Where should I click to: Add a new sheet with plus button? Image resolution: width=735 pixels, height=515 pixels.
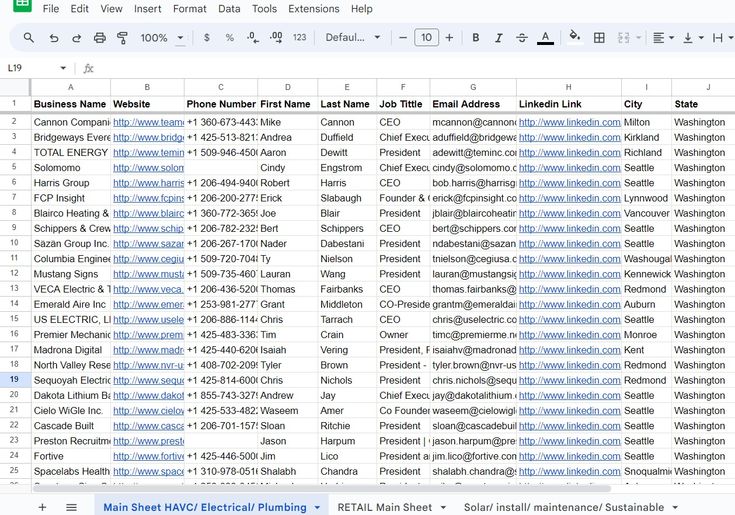coord(42,507)
